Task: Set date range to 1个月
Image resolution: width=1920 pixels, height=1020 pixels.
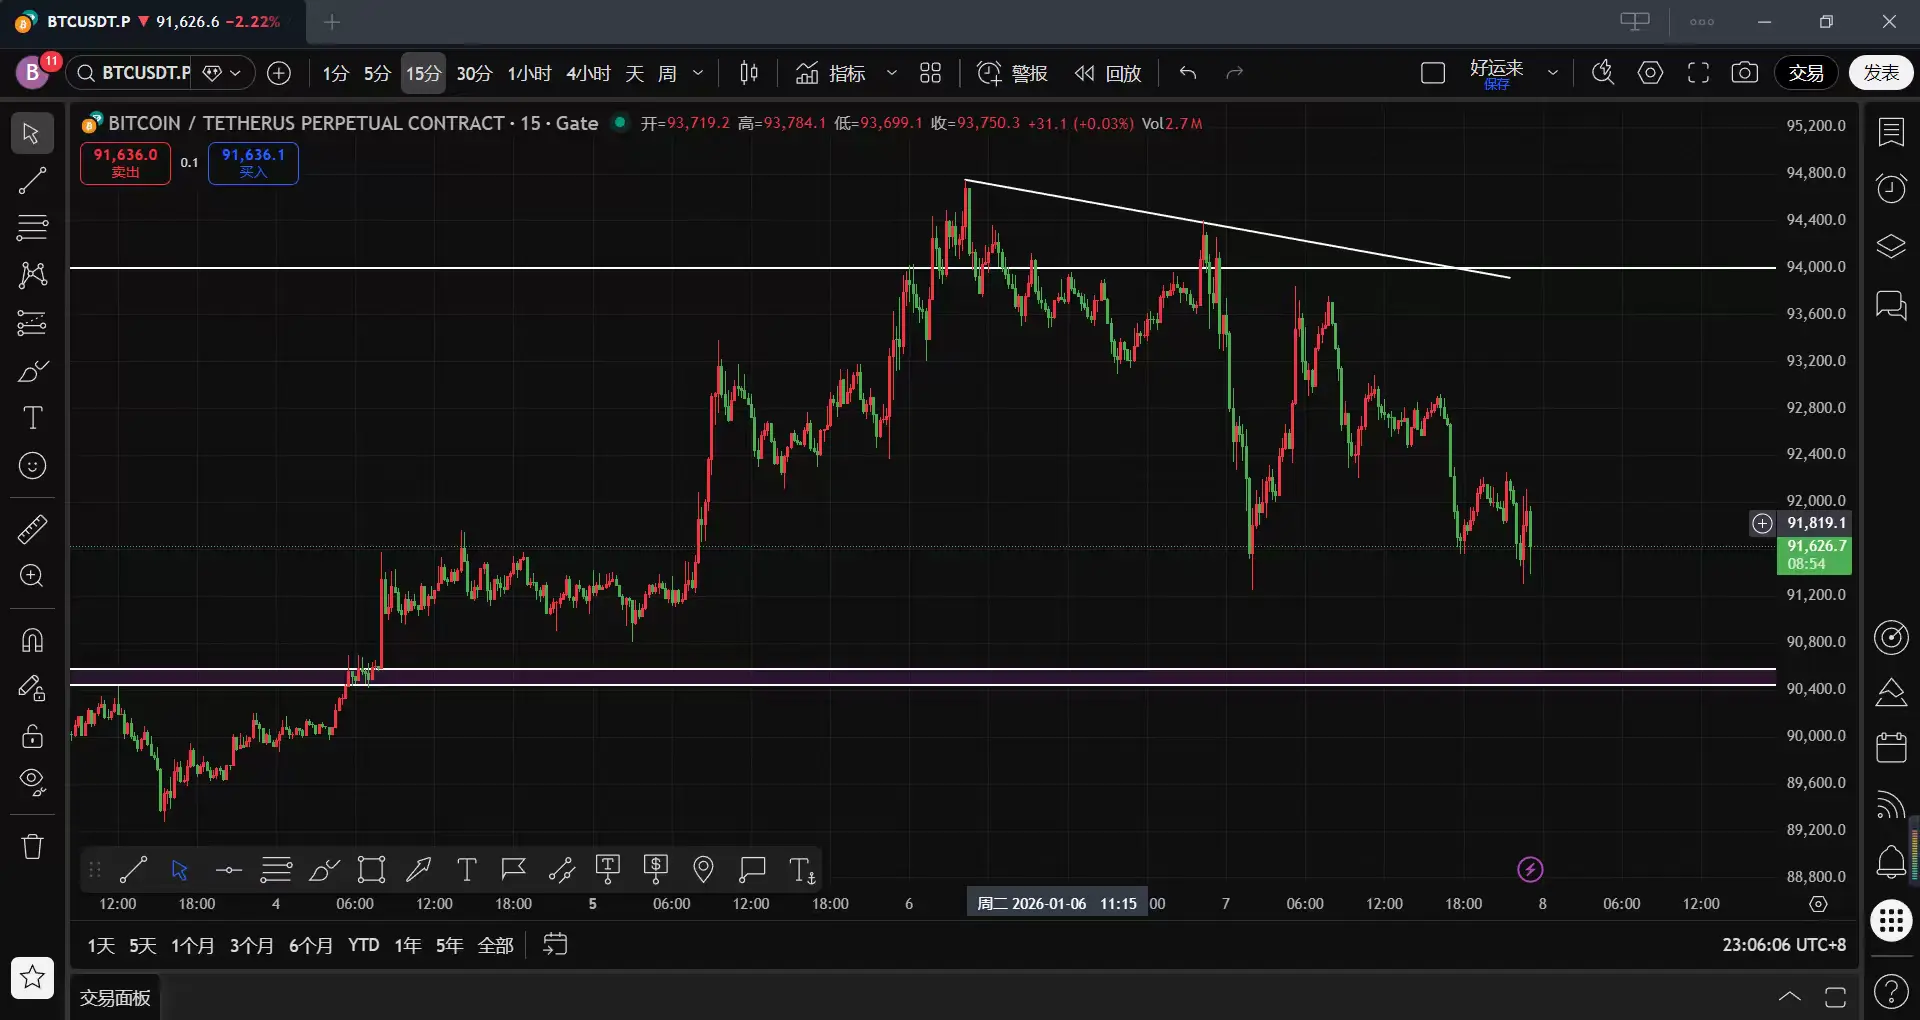Action: [x=193, y=945]
